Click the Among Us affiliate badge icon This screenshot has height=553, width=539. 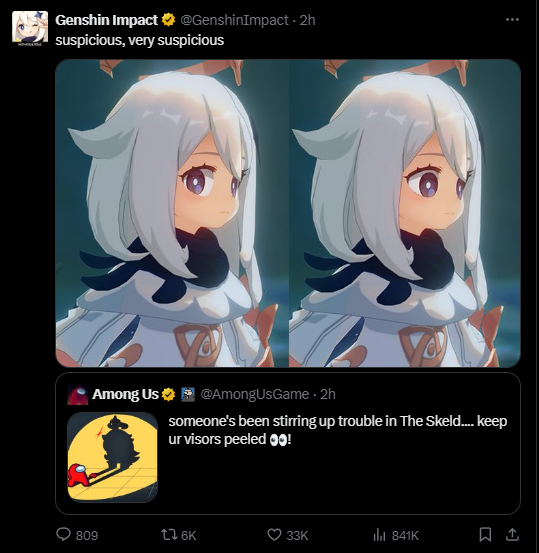[188, 394]
